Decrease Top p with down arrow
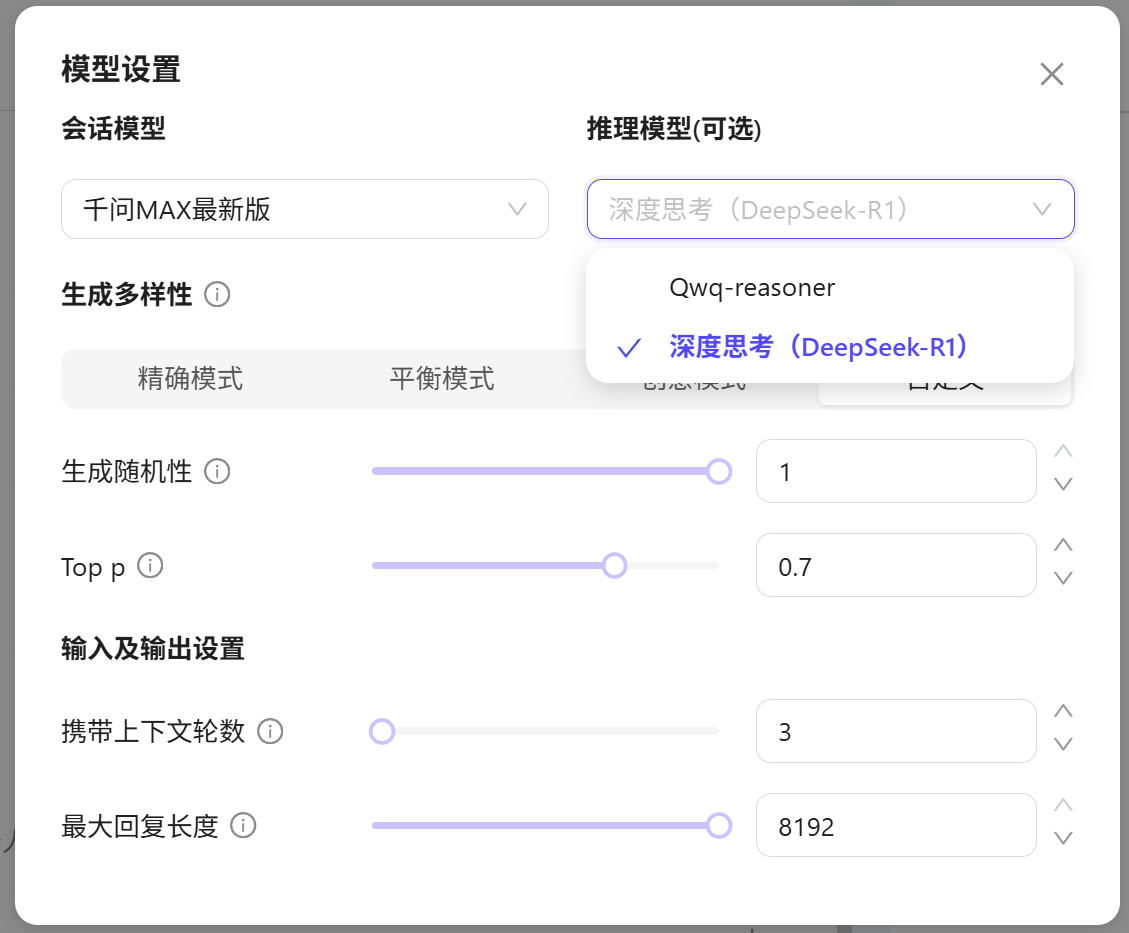Viewport: 1129px width, 933px height. (1063, 578)
